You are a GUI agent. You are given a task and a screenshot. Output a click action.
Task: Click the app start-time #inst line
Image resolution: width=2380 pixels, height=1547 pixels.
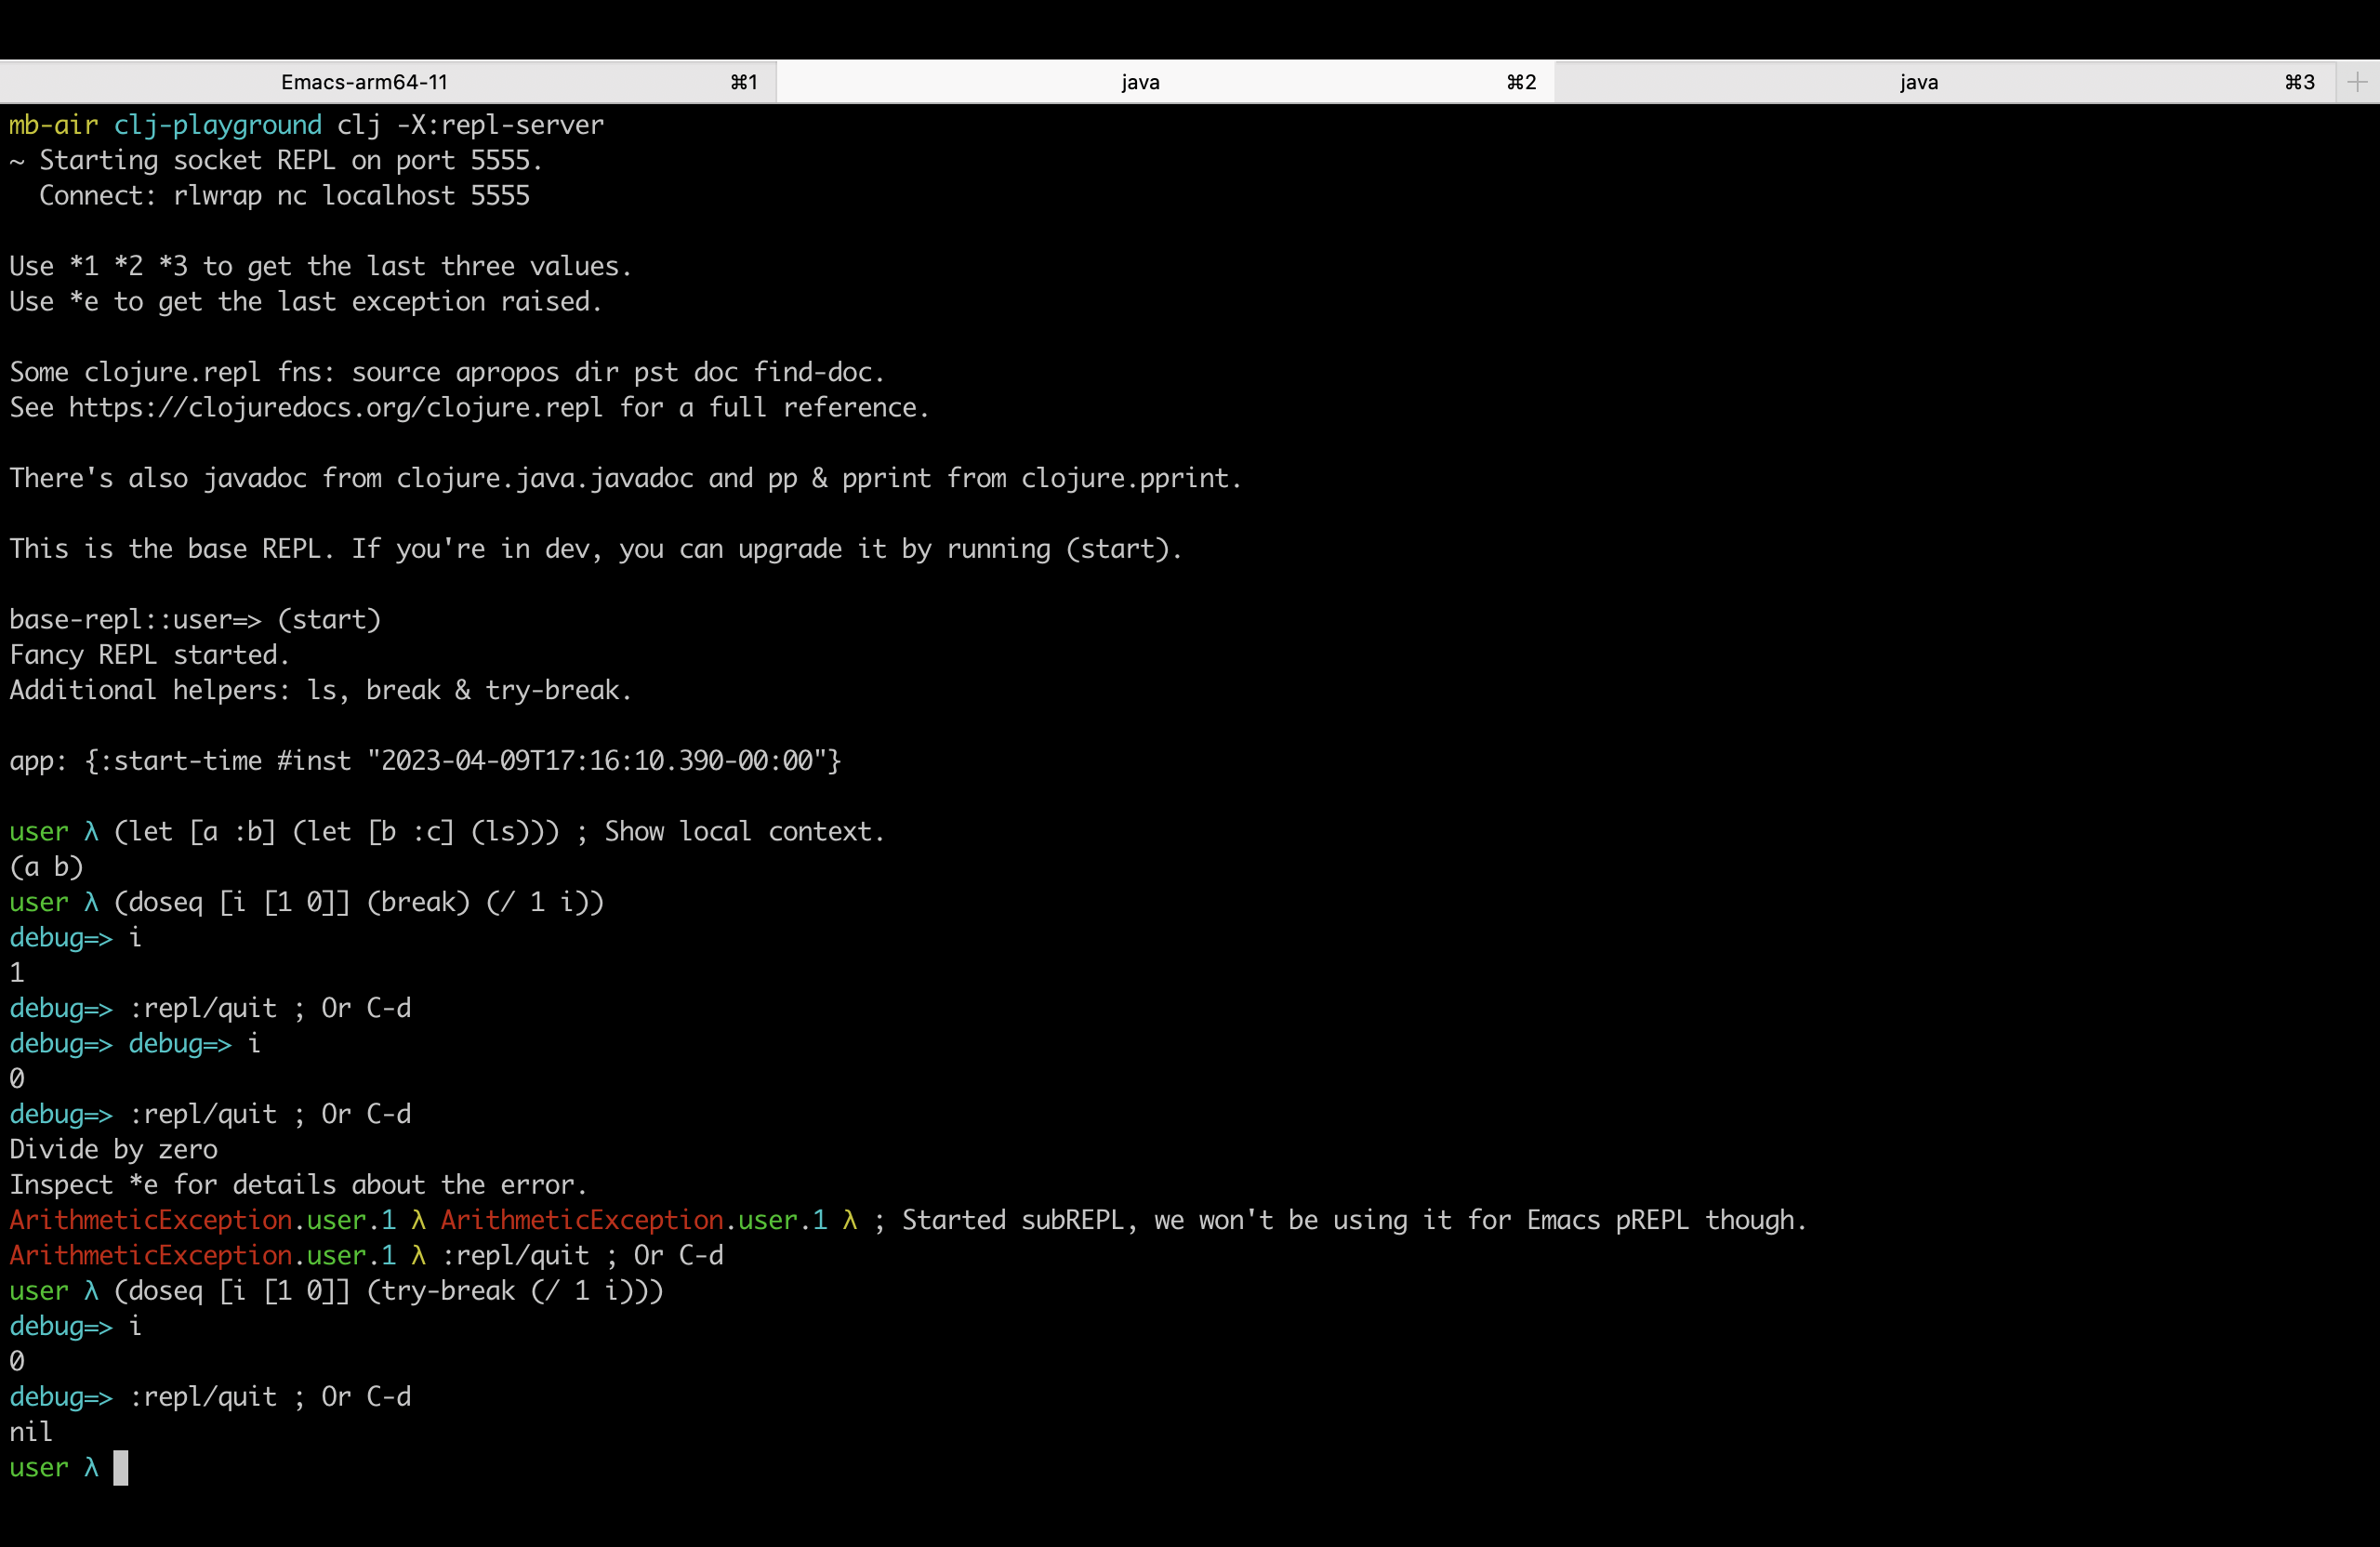(425, 761)
